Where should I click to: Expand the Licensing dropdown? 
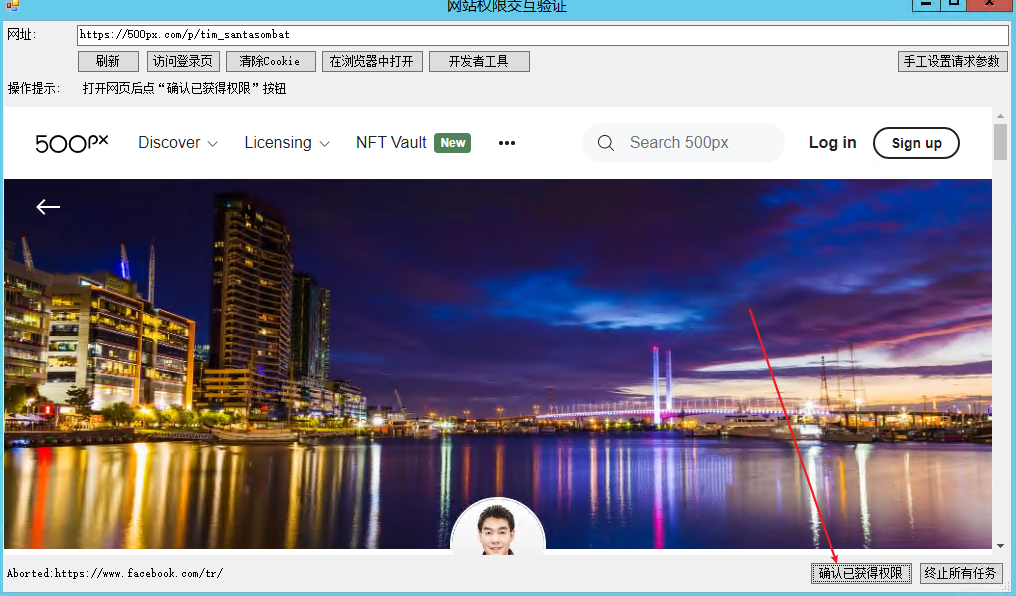[287, 143]
